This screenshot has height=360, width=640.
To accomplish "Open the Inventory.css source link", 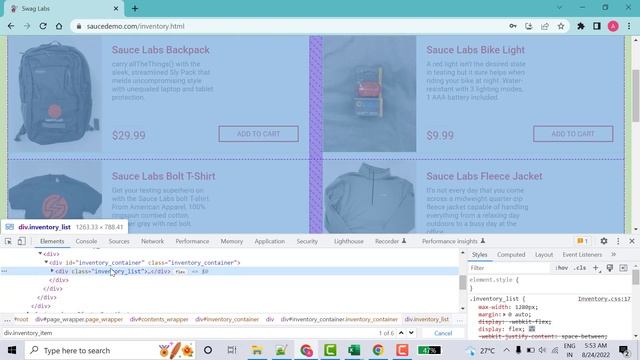I will (604, 299).
